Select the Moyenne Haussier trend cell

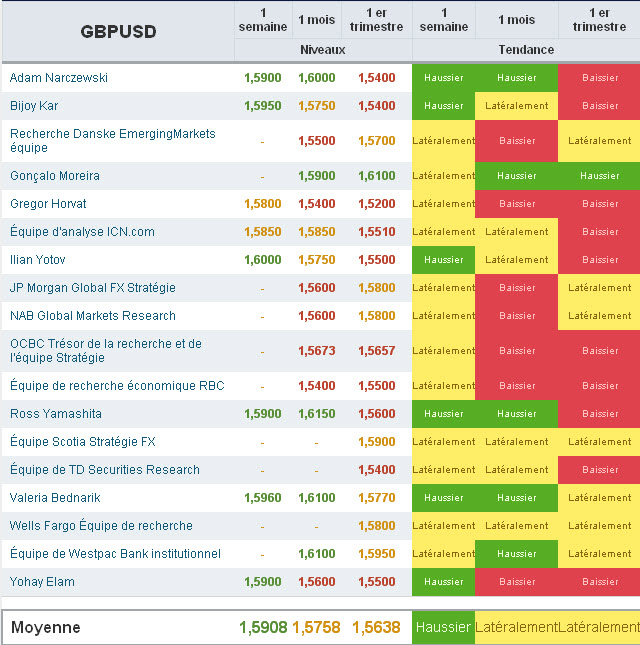(x=443, y=627)
